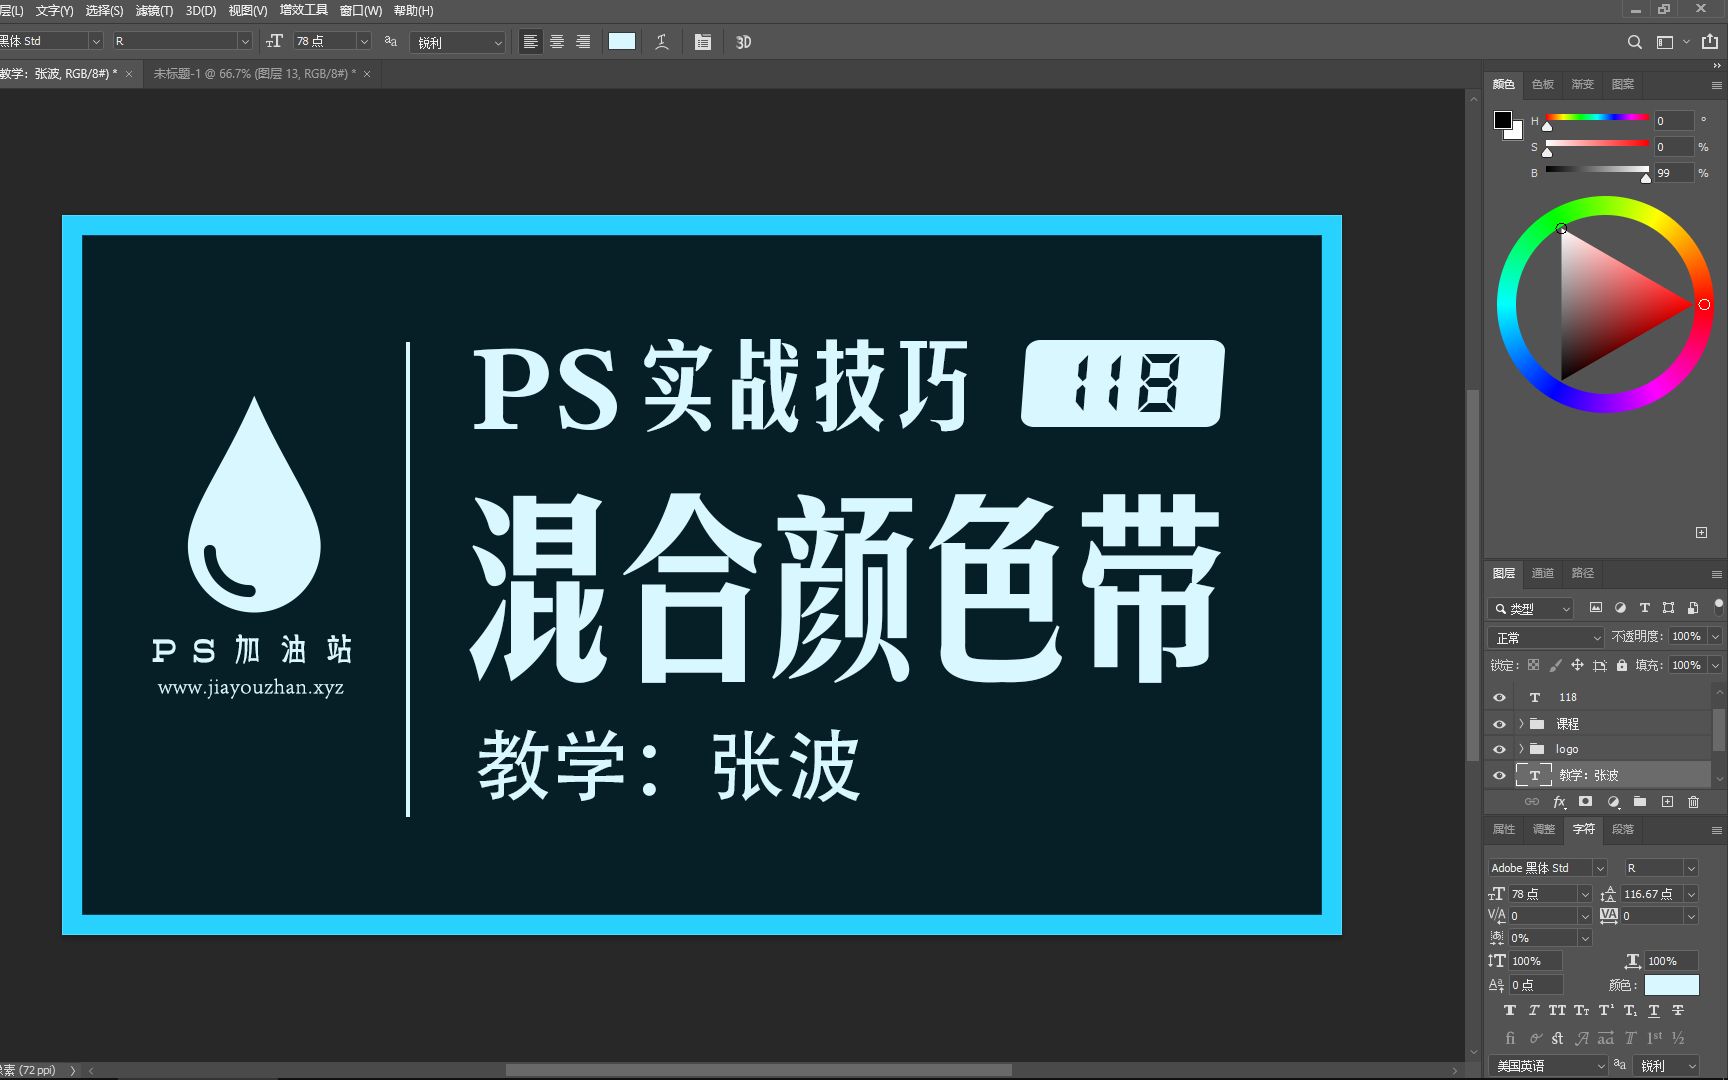Screen dimensions: 1728x1080
Task: Hide the logo group layer
Action: 1499,749
